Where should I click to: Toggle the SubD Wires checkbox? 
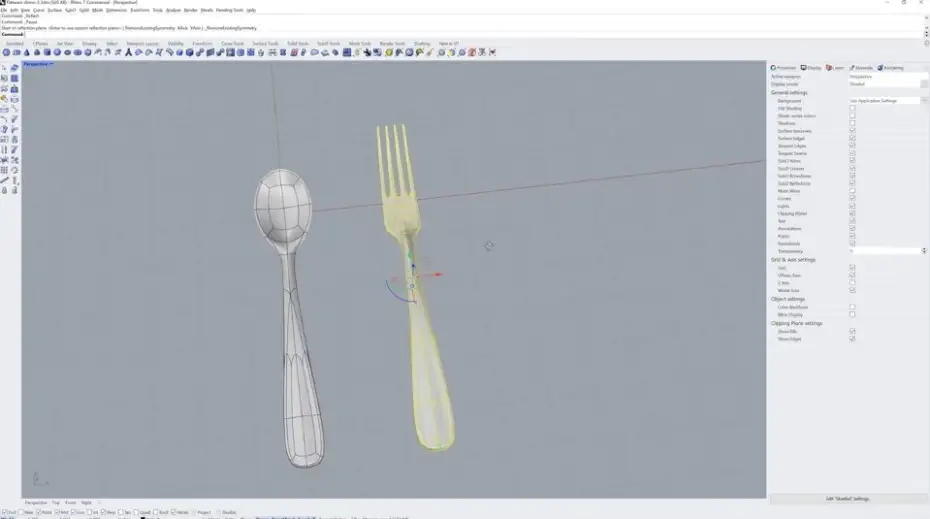tap(852, 161)
